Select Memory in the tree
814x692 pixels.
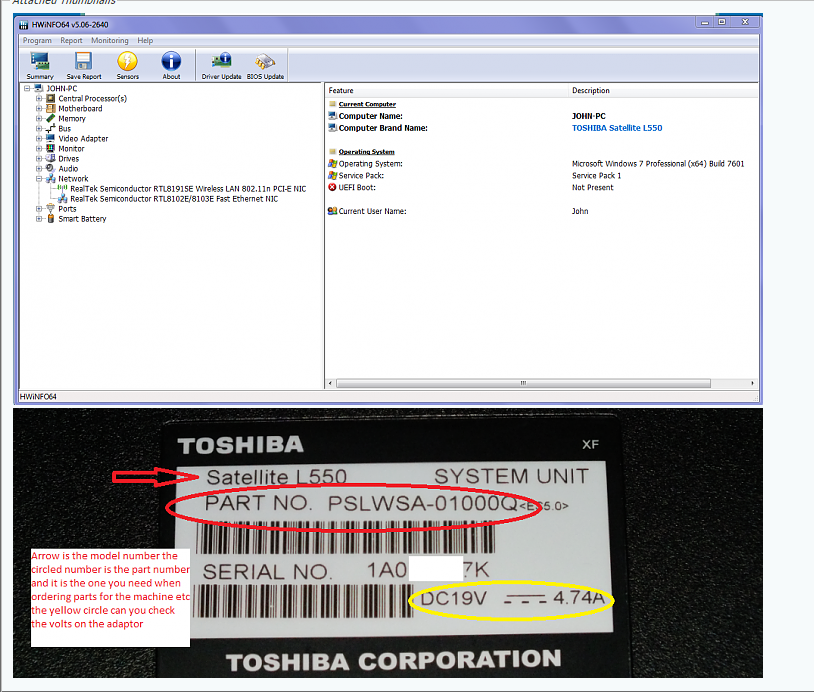(72, 118)
